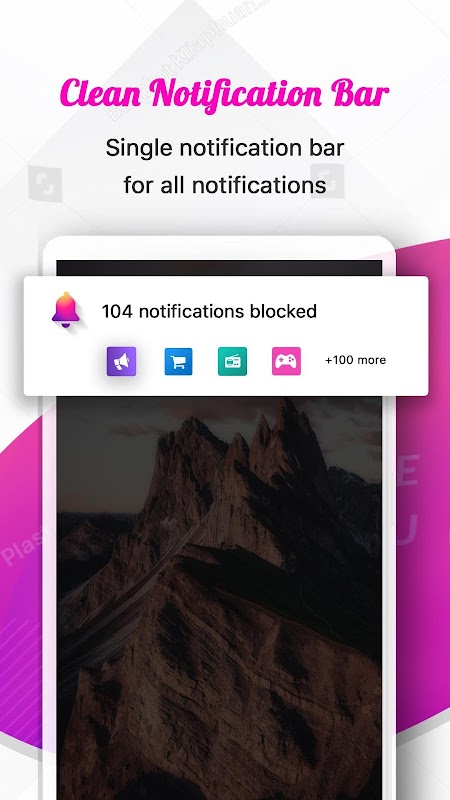Viewport: 450px width, 800px height.
Task: Open the '104 notifications blocked' message
Action: [x=209, y=311]
